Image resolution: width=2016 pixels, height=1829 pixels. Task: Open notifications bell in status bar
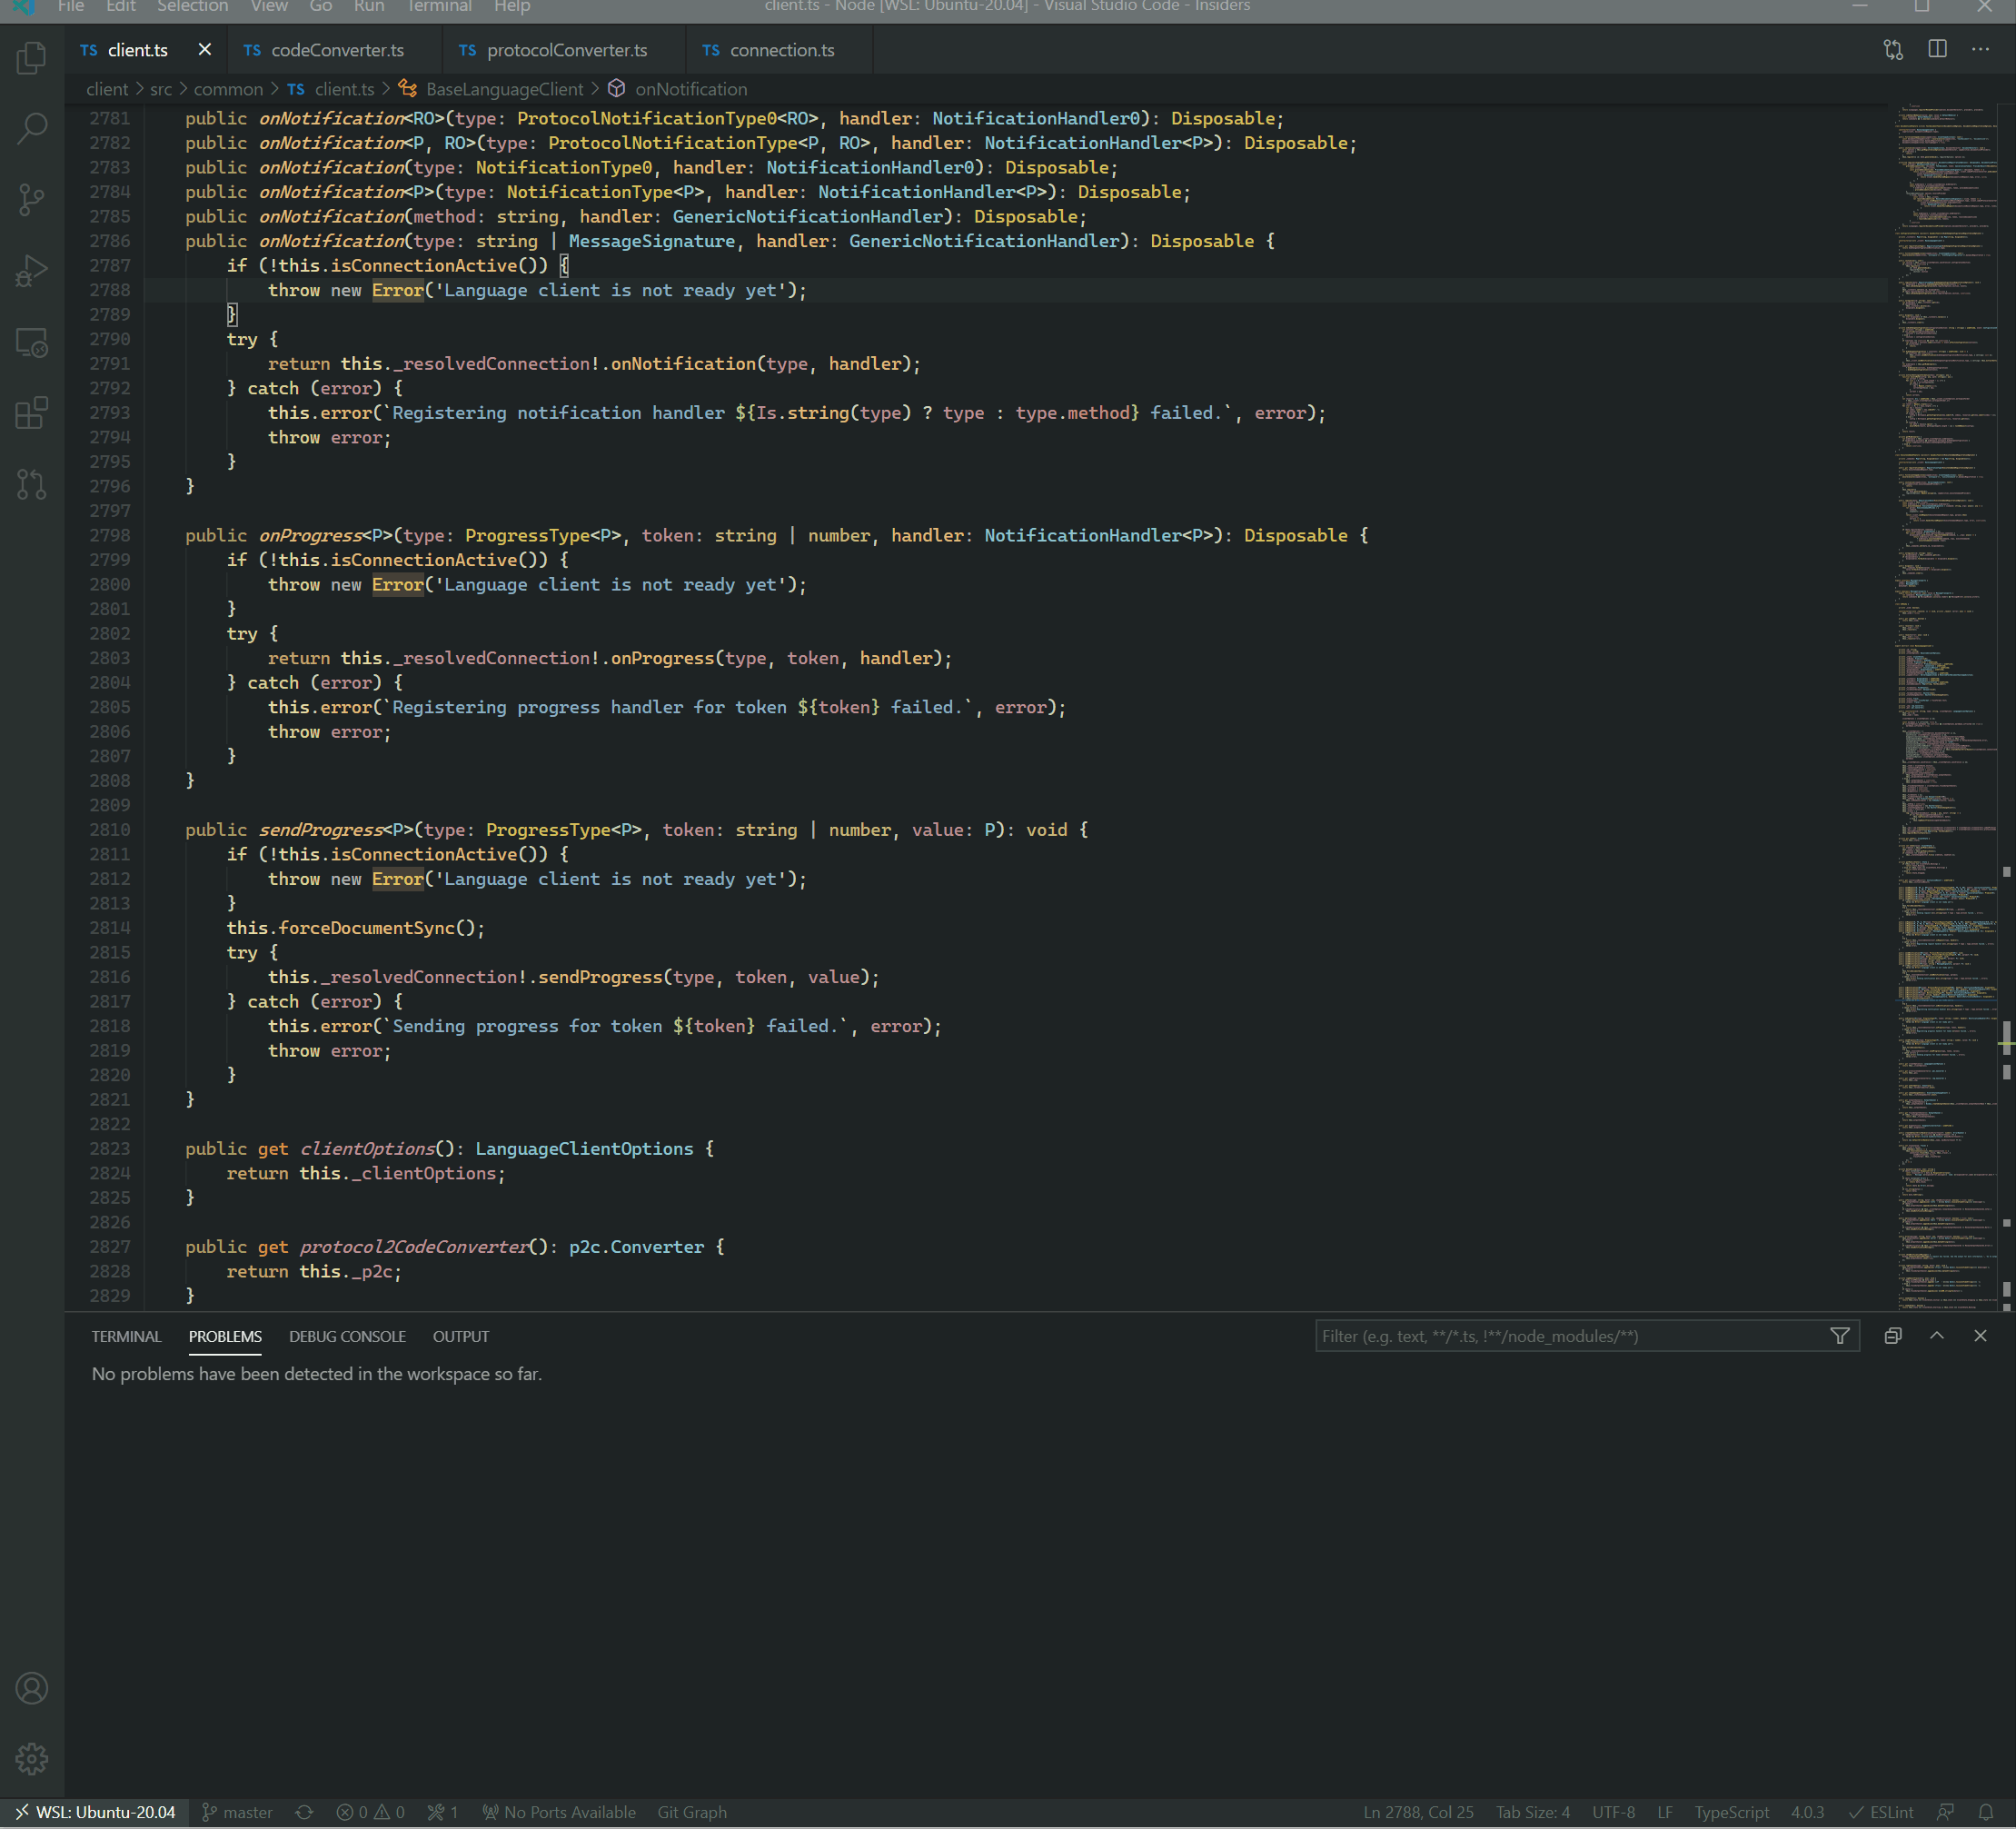[x=1986, y=1812]
